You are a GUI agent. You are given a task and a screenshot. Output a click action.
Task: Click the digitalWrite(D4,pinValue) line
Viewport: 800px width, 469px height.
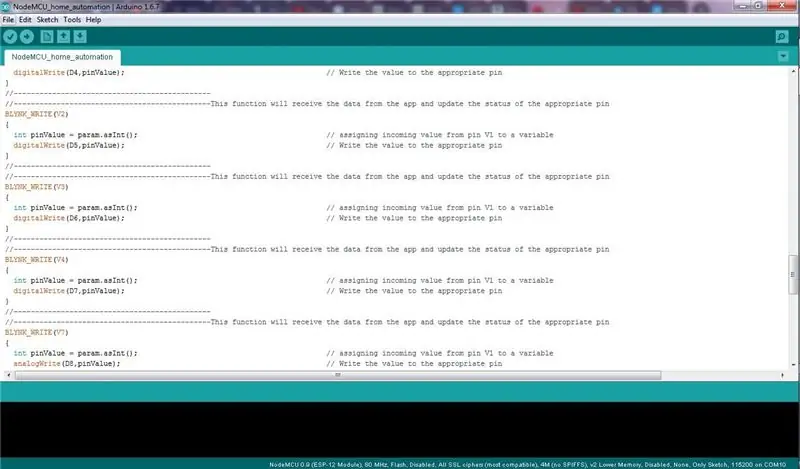(69, 73)
